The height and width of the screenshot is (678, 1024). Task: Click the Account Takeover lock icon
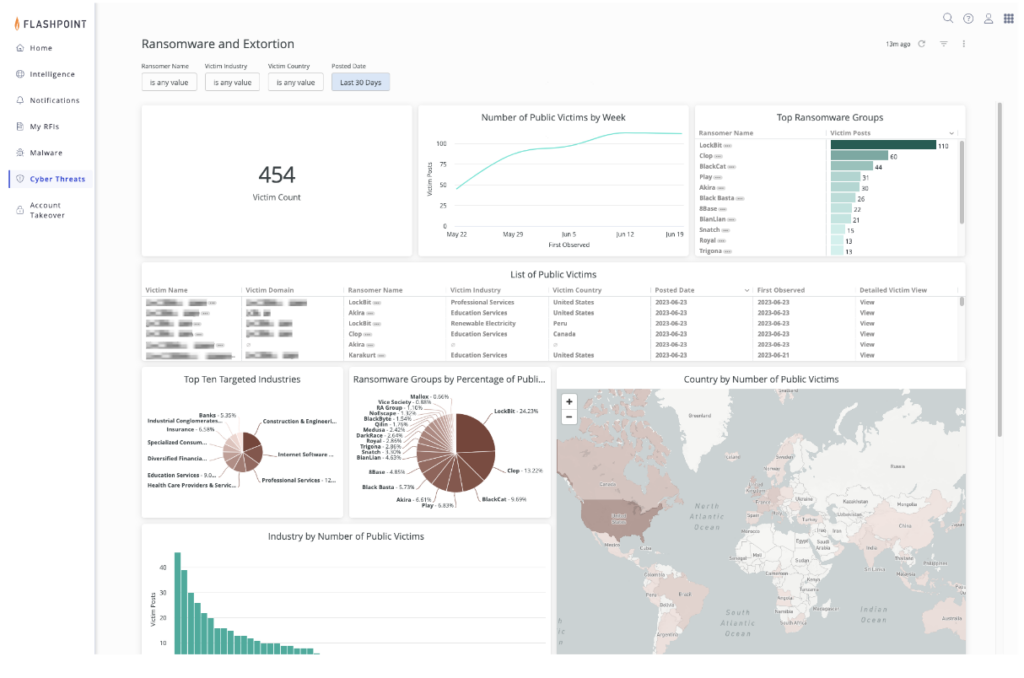20,210
